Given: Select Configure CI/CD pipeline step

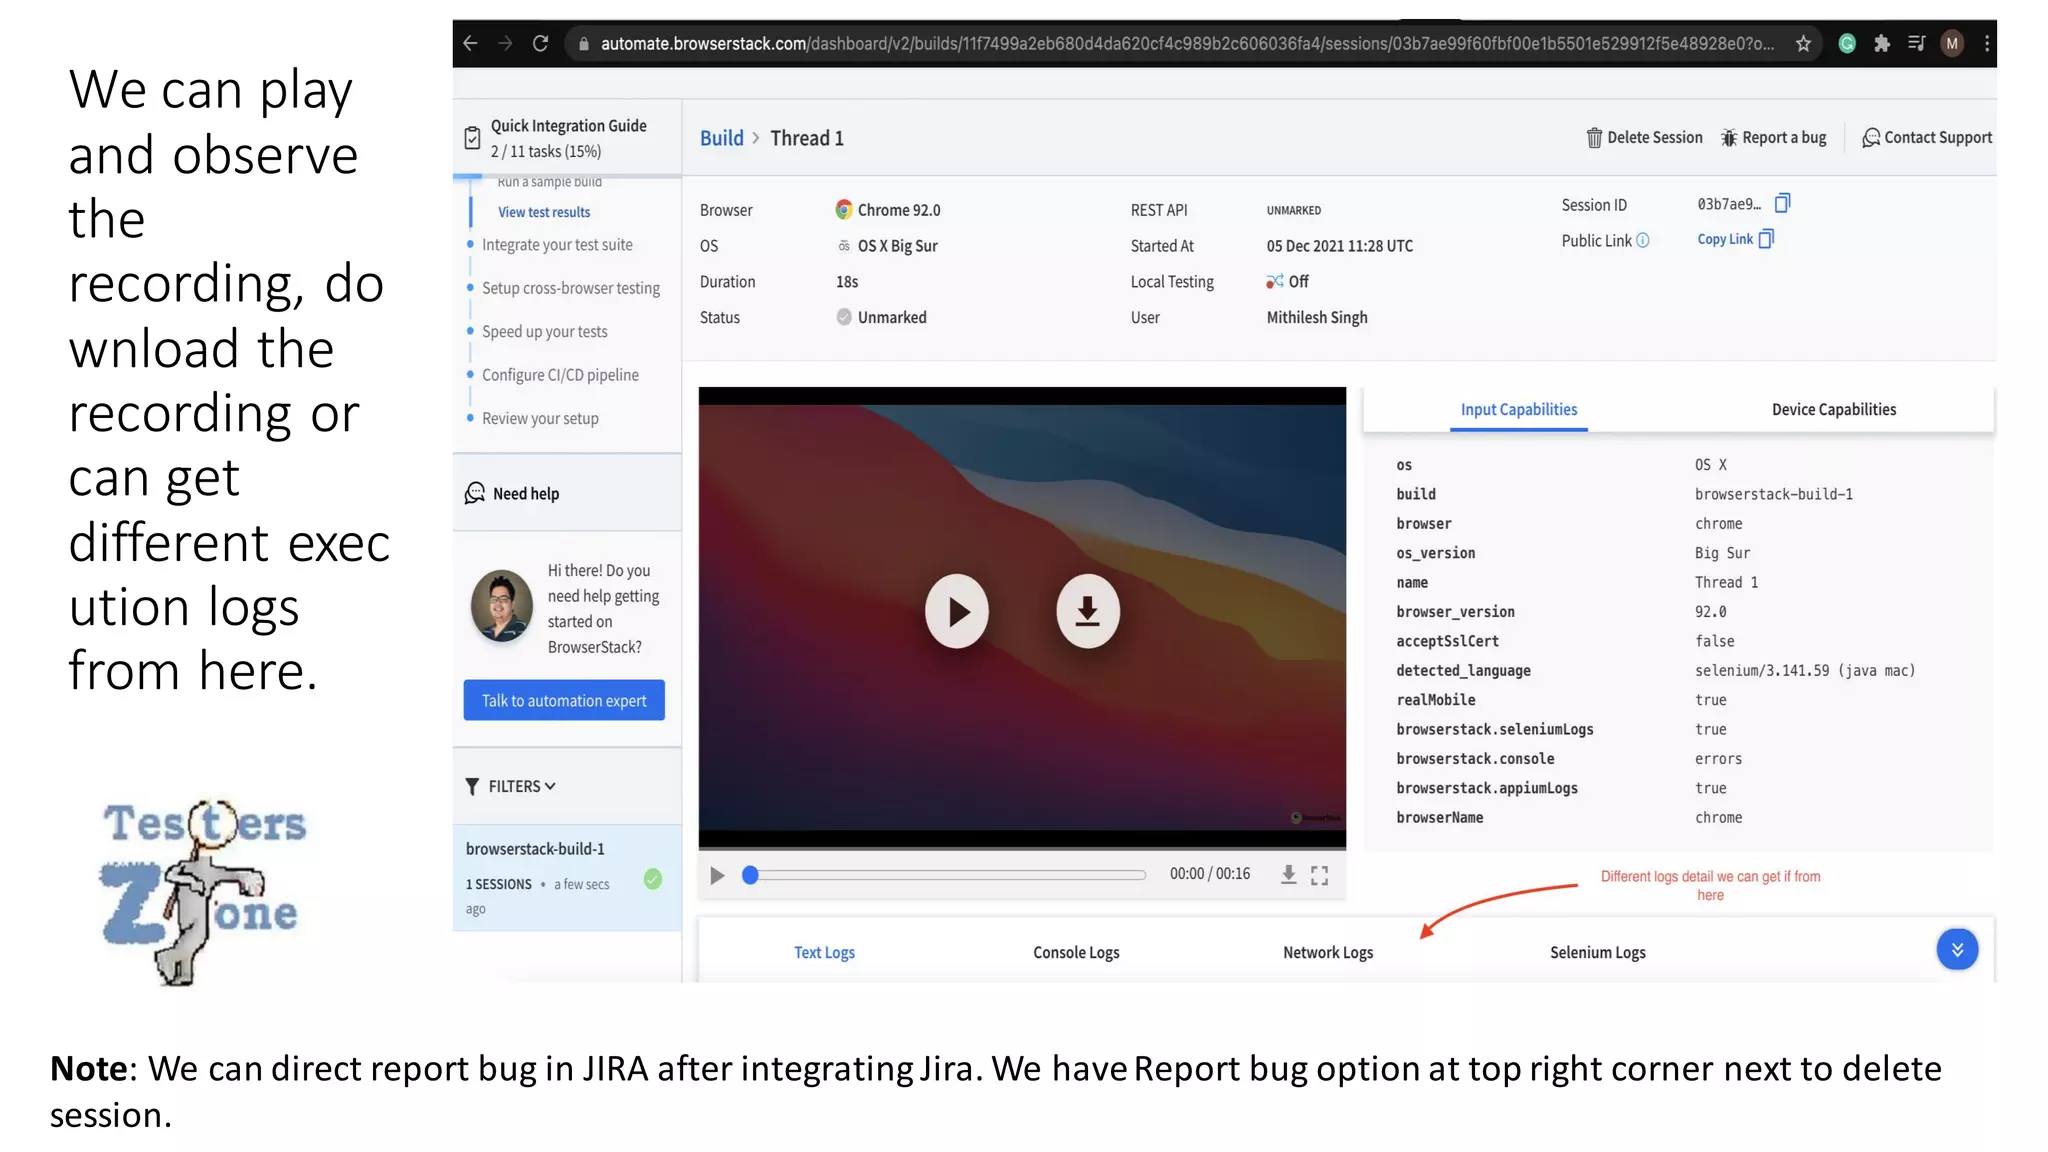Looking at the screenshot, I should point(560,375).
